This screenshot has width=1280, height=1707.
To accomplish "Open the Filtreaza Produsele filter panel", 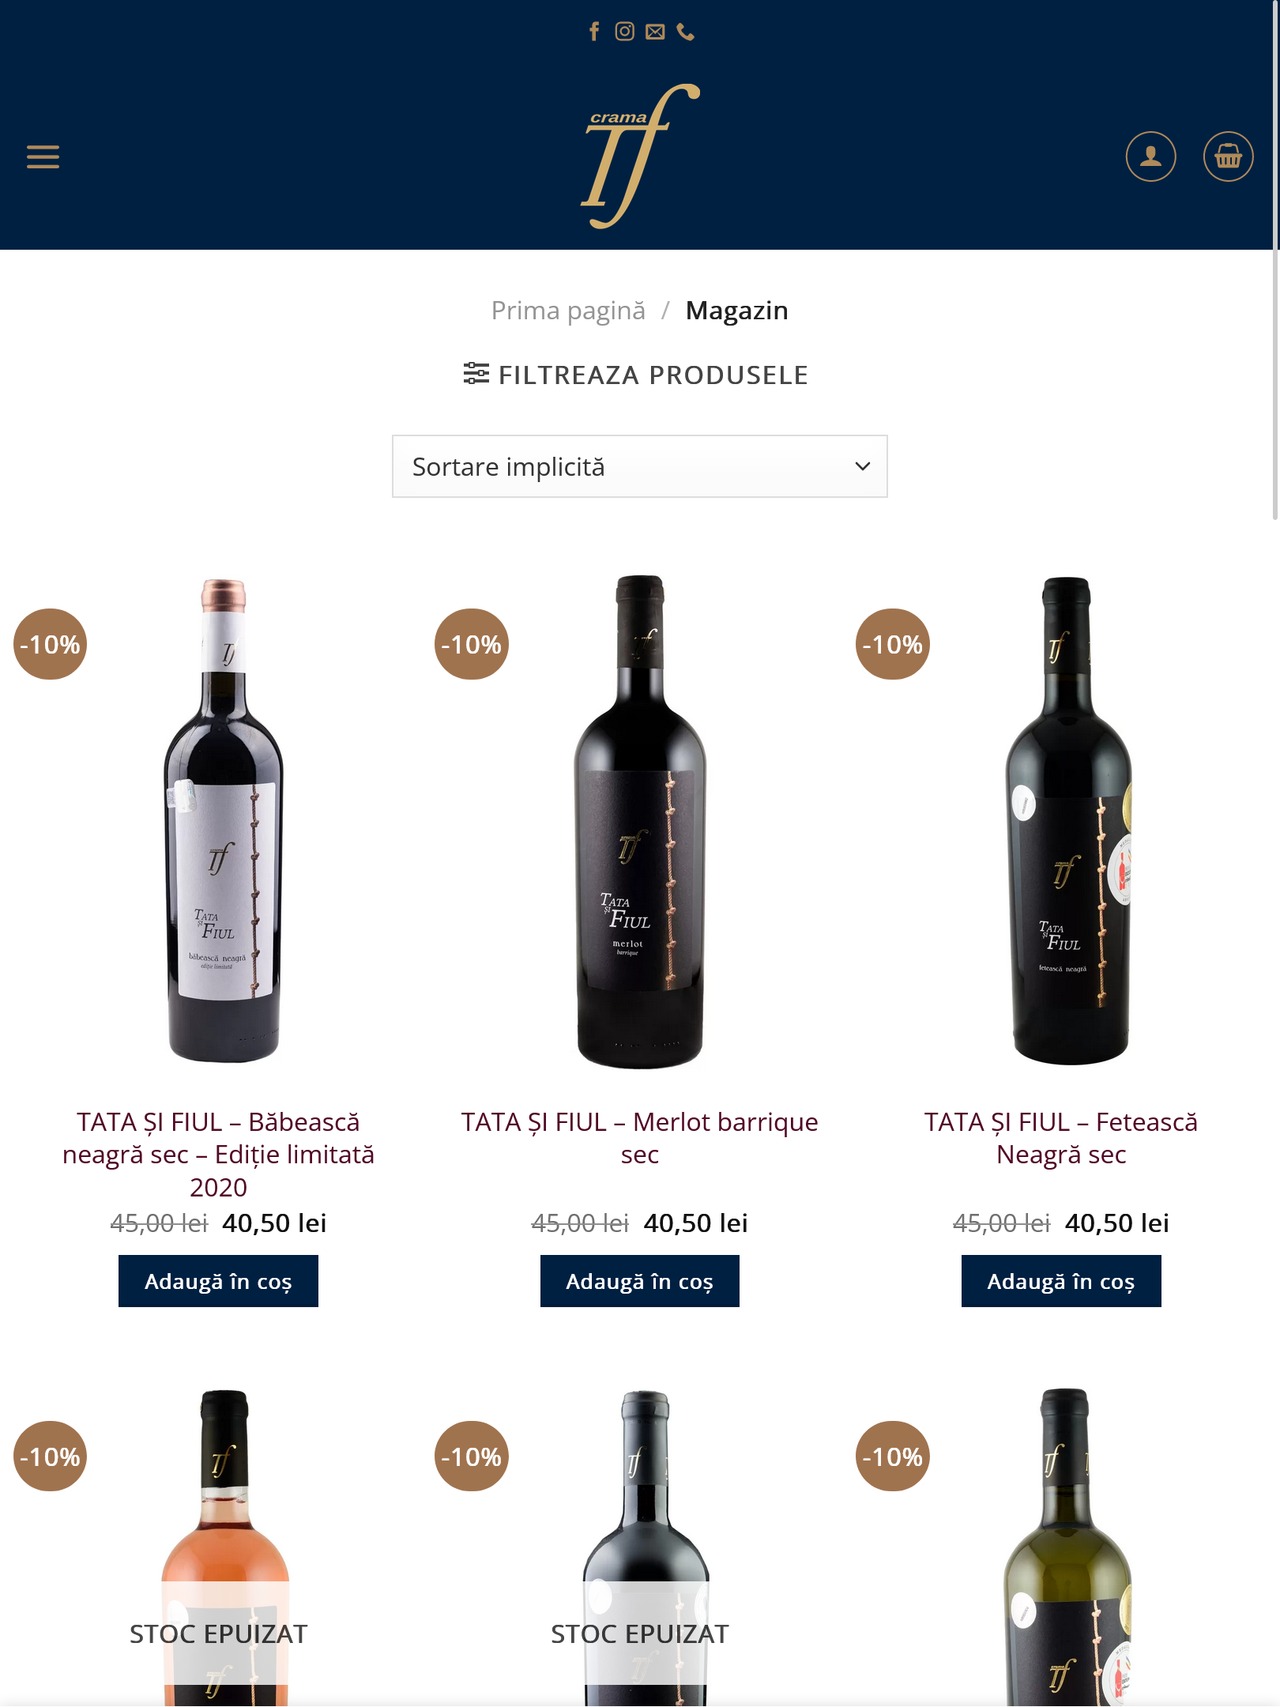I will pyautogui.click(x=636, y=375).
